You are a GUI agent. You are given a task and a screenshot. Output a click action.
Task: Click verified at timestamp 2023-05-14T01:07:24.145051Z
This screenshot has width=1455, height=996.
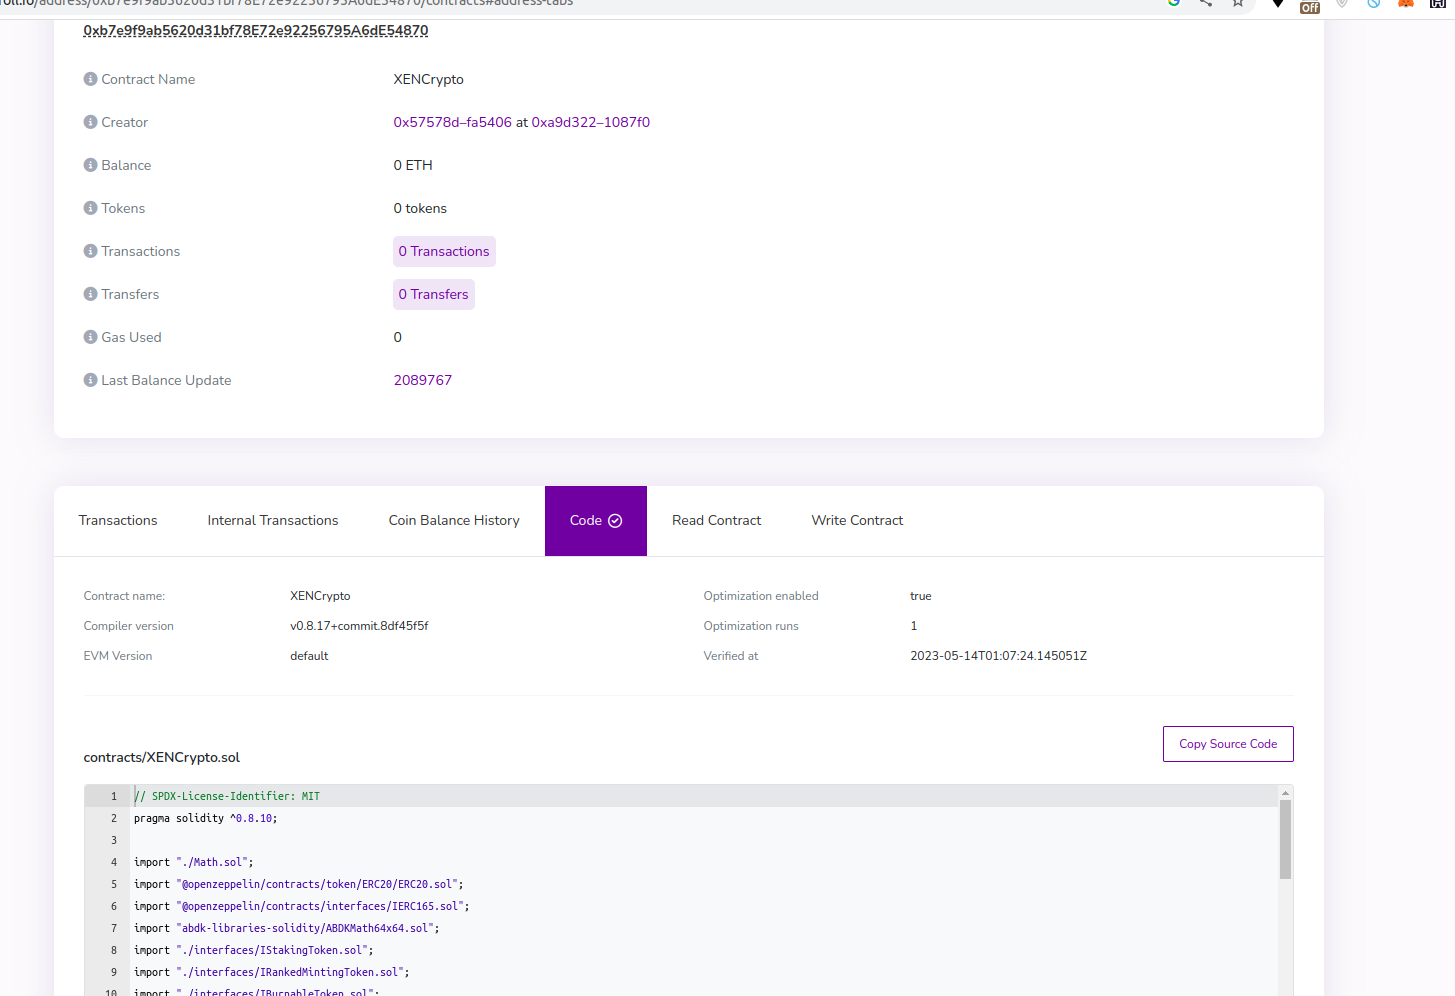998,656
